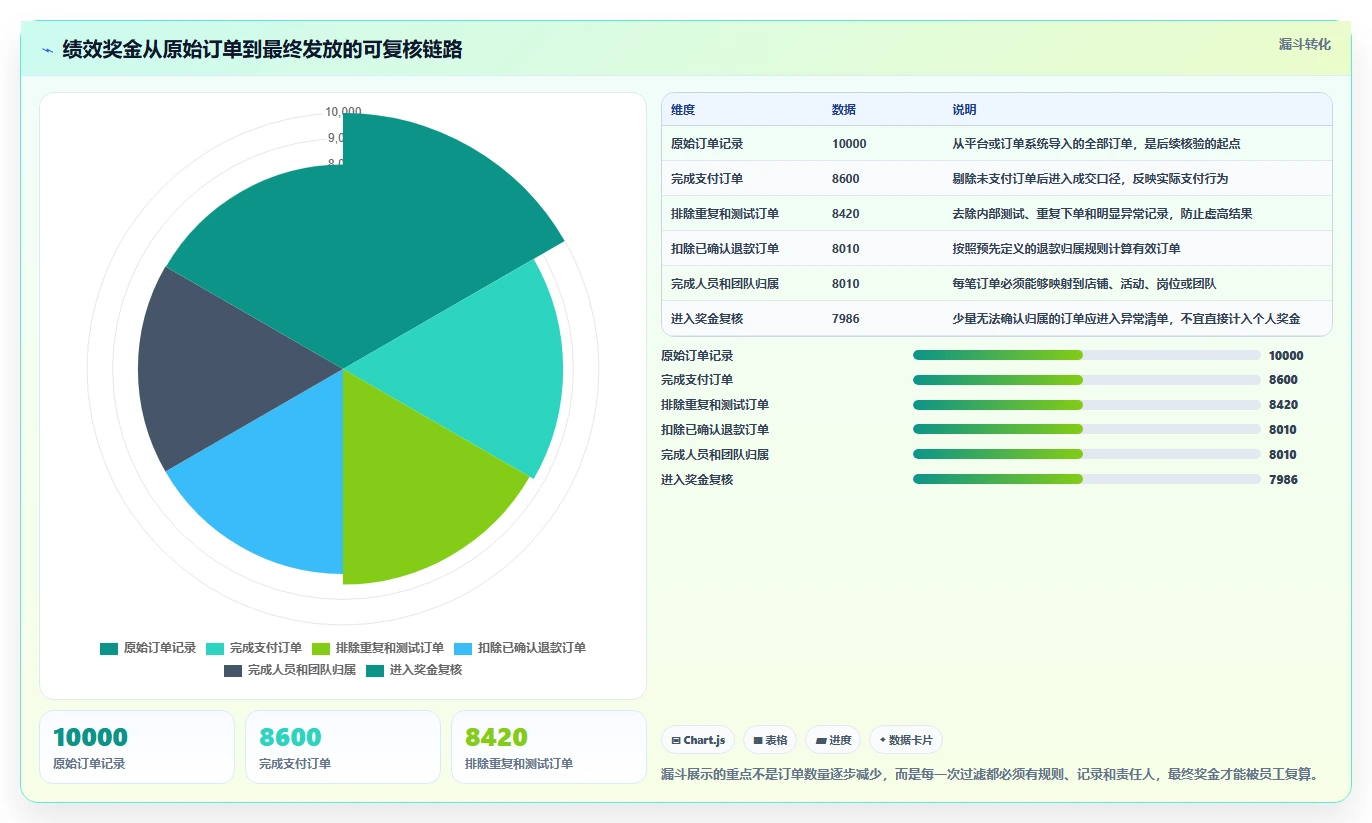Click the 维度 column header
Viewport: 1372px width, 823px height.
(x=683, y=110)
